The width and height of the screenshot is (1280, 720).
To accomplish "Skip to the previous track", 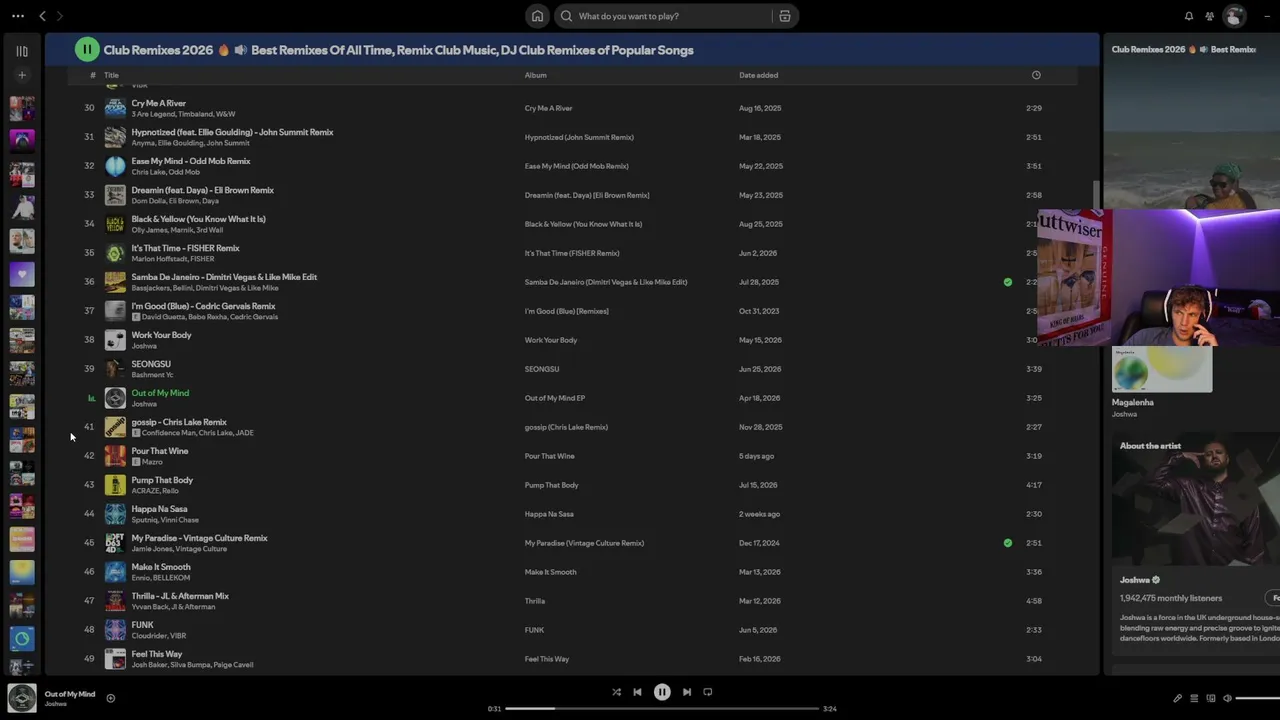I will [637, 692].
